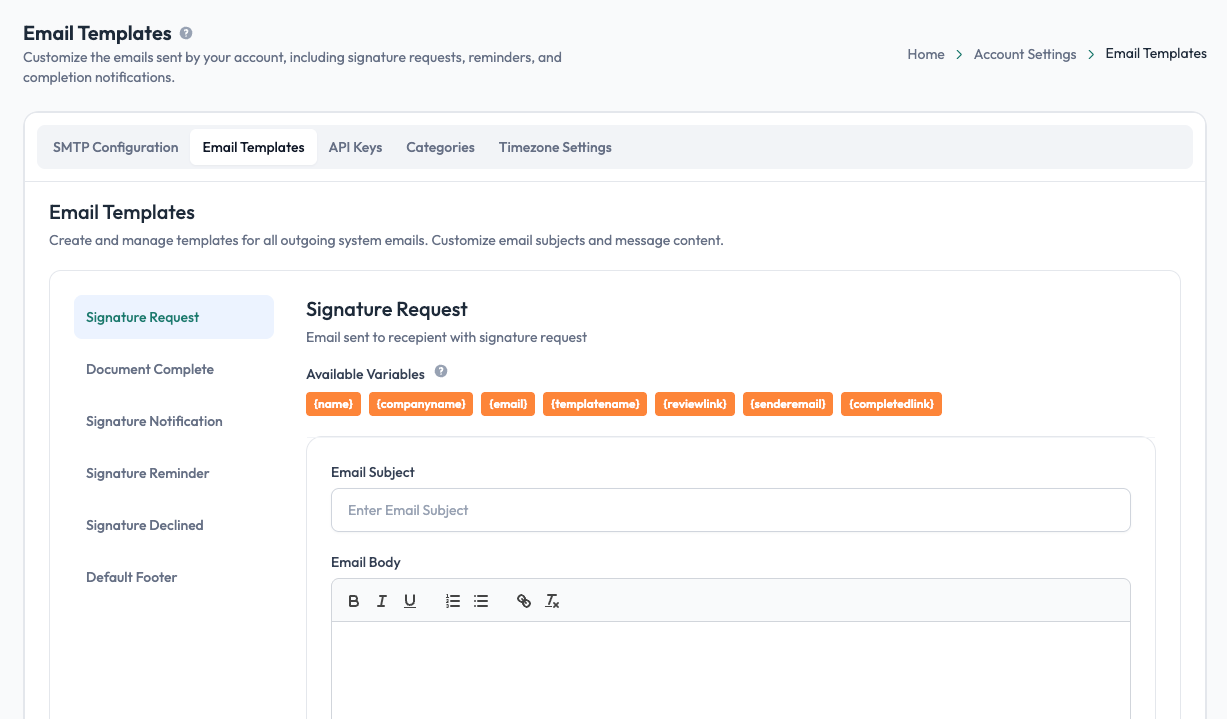
Task: Toggle underline formatting in the editor
Action: (410, 601)
